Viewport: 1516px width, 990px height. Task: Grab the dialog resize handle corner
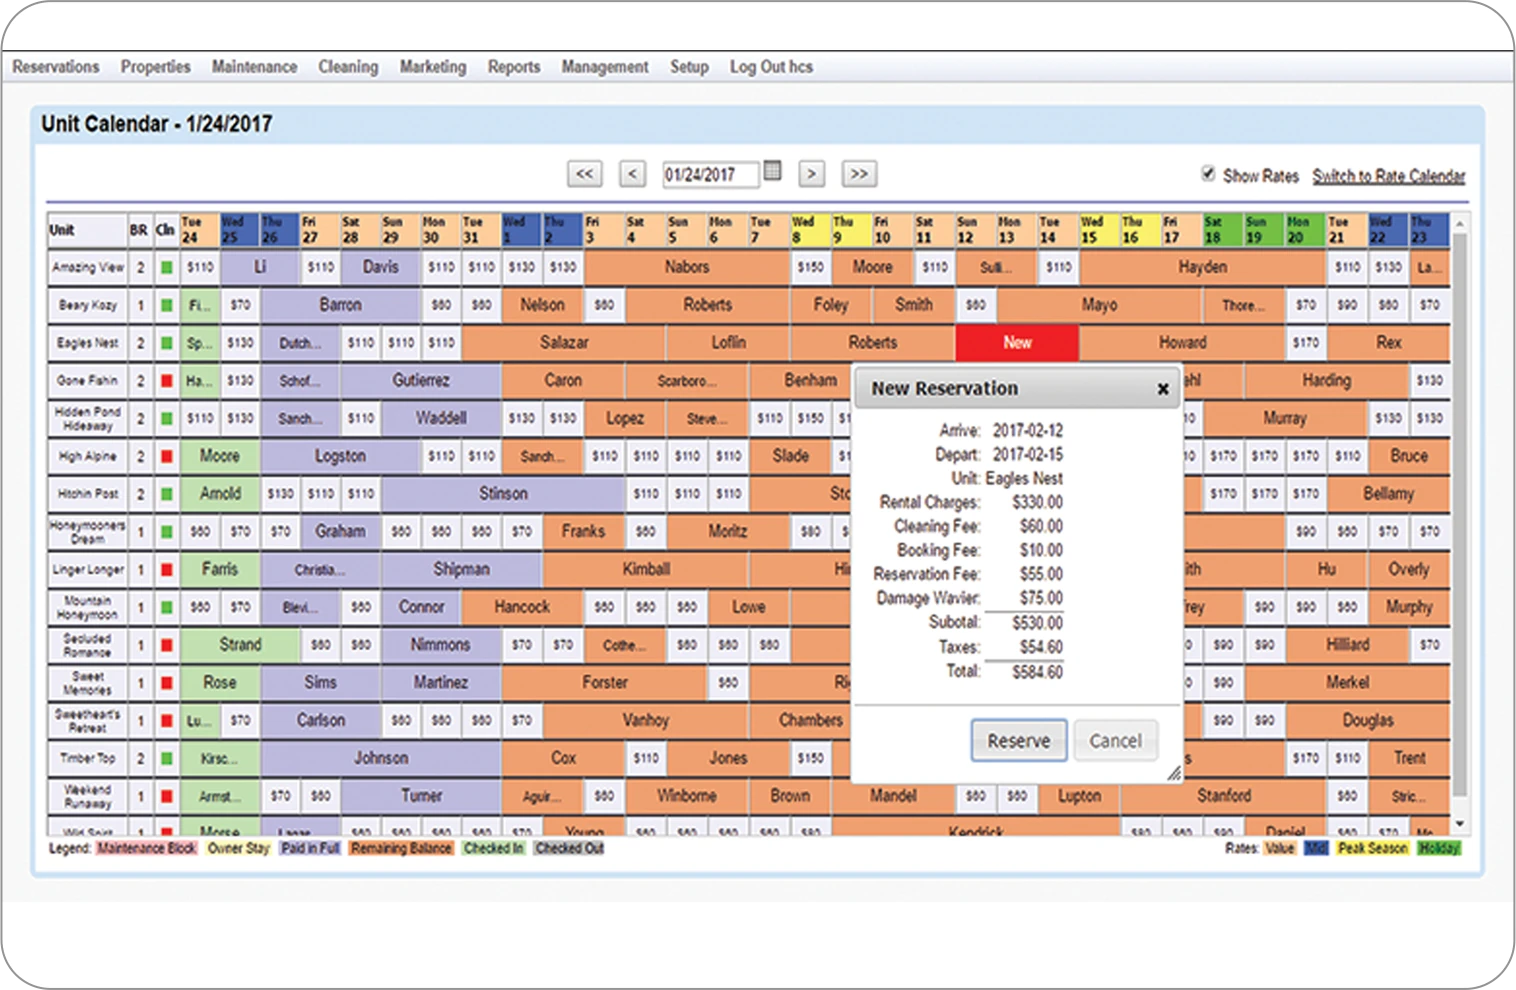click(x=1174, y=773)
